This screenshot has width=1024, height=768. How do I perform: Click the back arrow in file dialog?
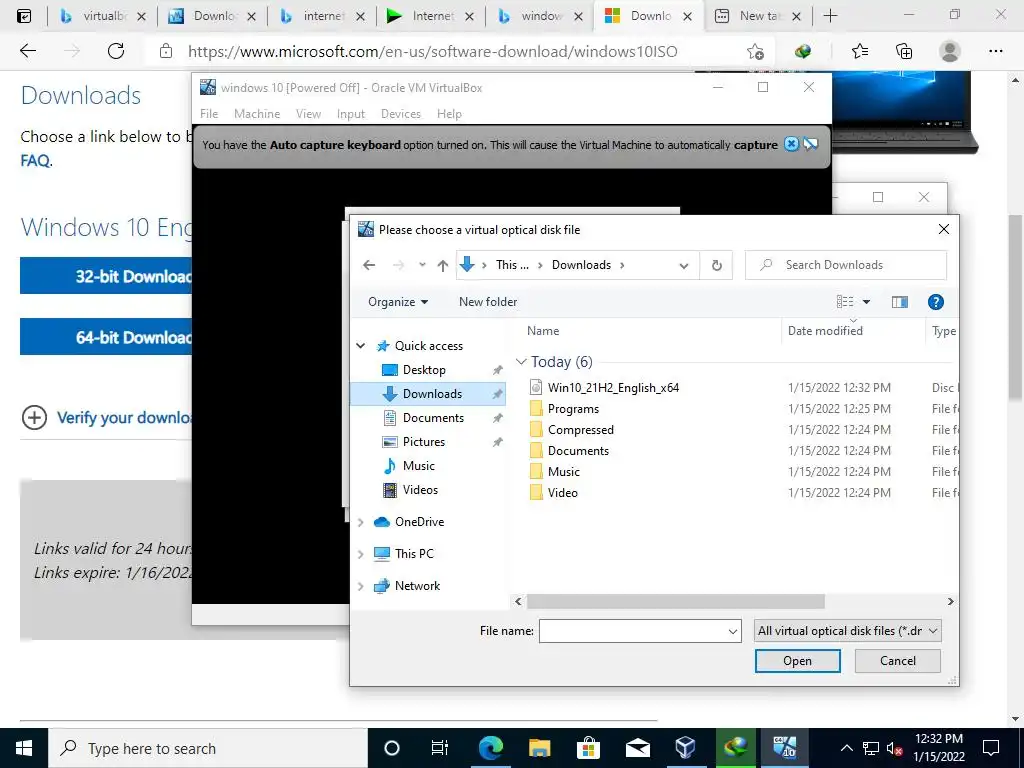[x=369, y=265]
